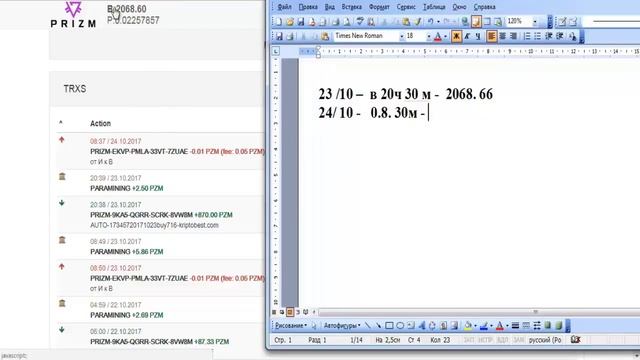Open fill color dropdown arrow in Drawing toolbar
Viewport: 640px width, 360px height.
pos(476,325)
